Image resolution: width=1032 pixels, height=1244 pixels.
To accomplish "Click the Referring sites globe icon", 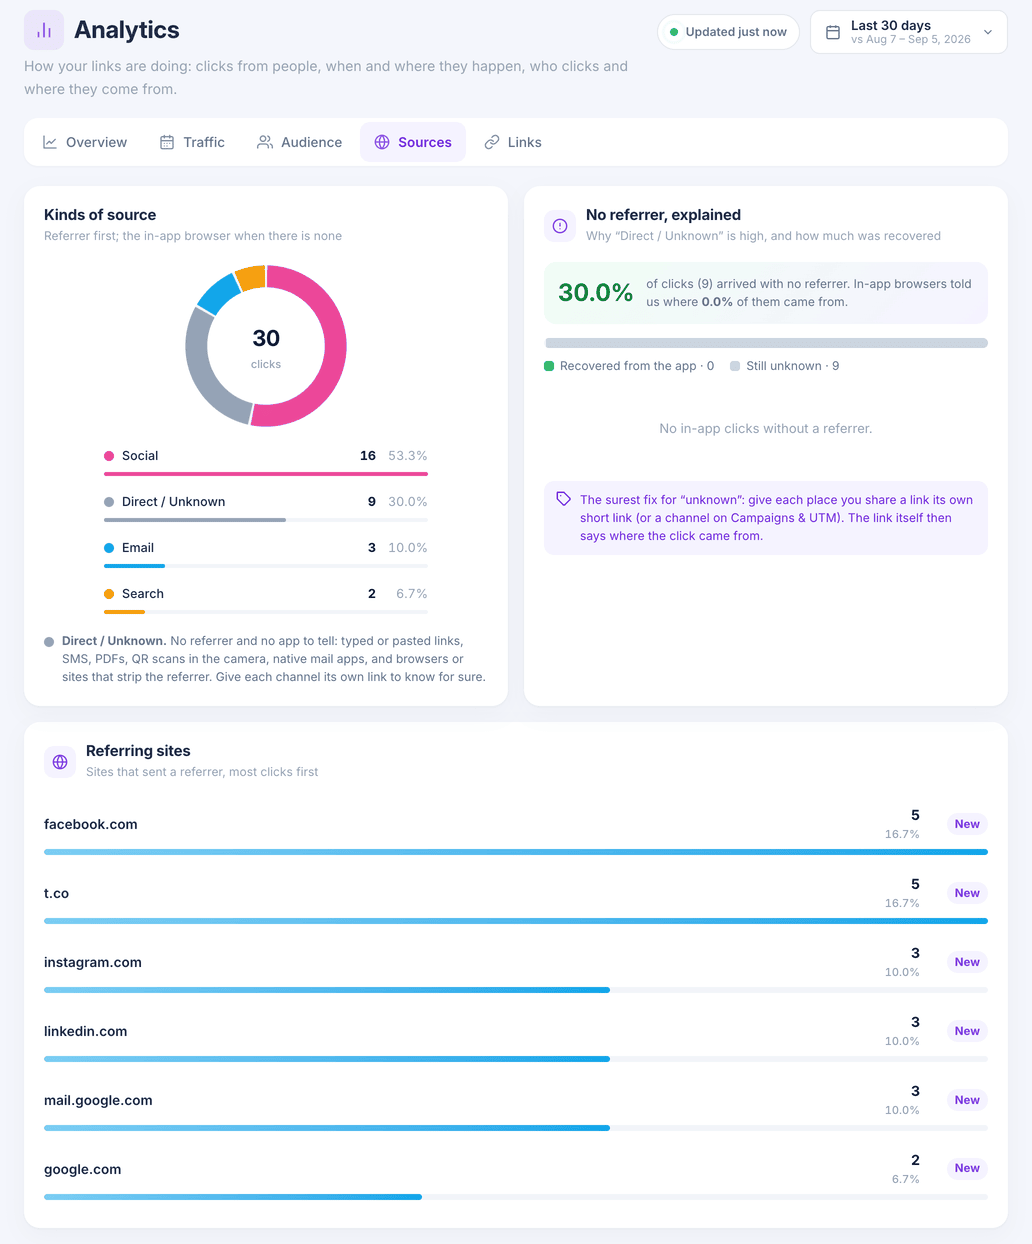I will click(60, 762).
